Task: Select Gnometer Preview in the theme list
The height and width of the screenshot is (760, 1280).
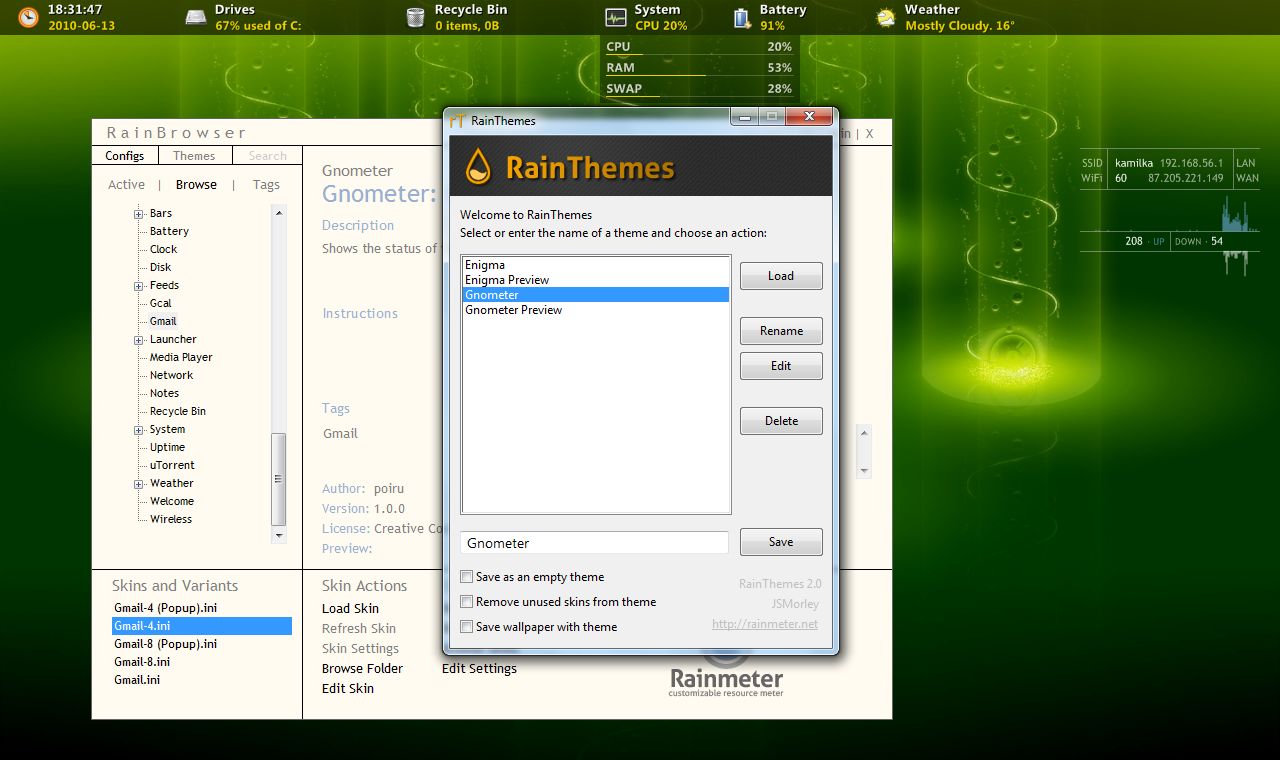Action: (595, 310)
